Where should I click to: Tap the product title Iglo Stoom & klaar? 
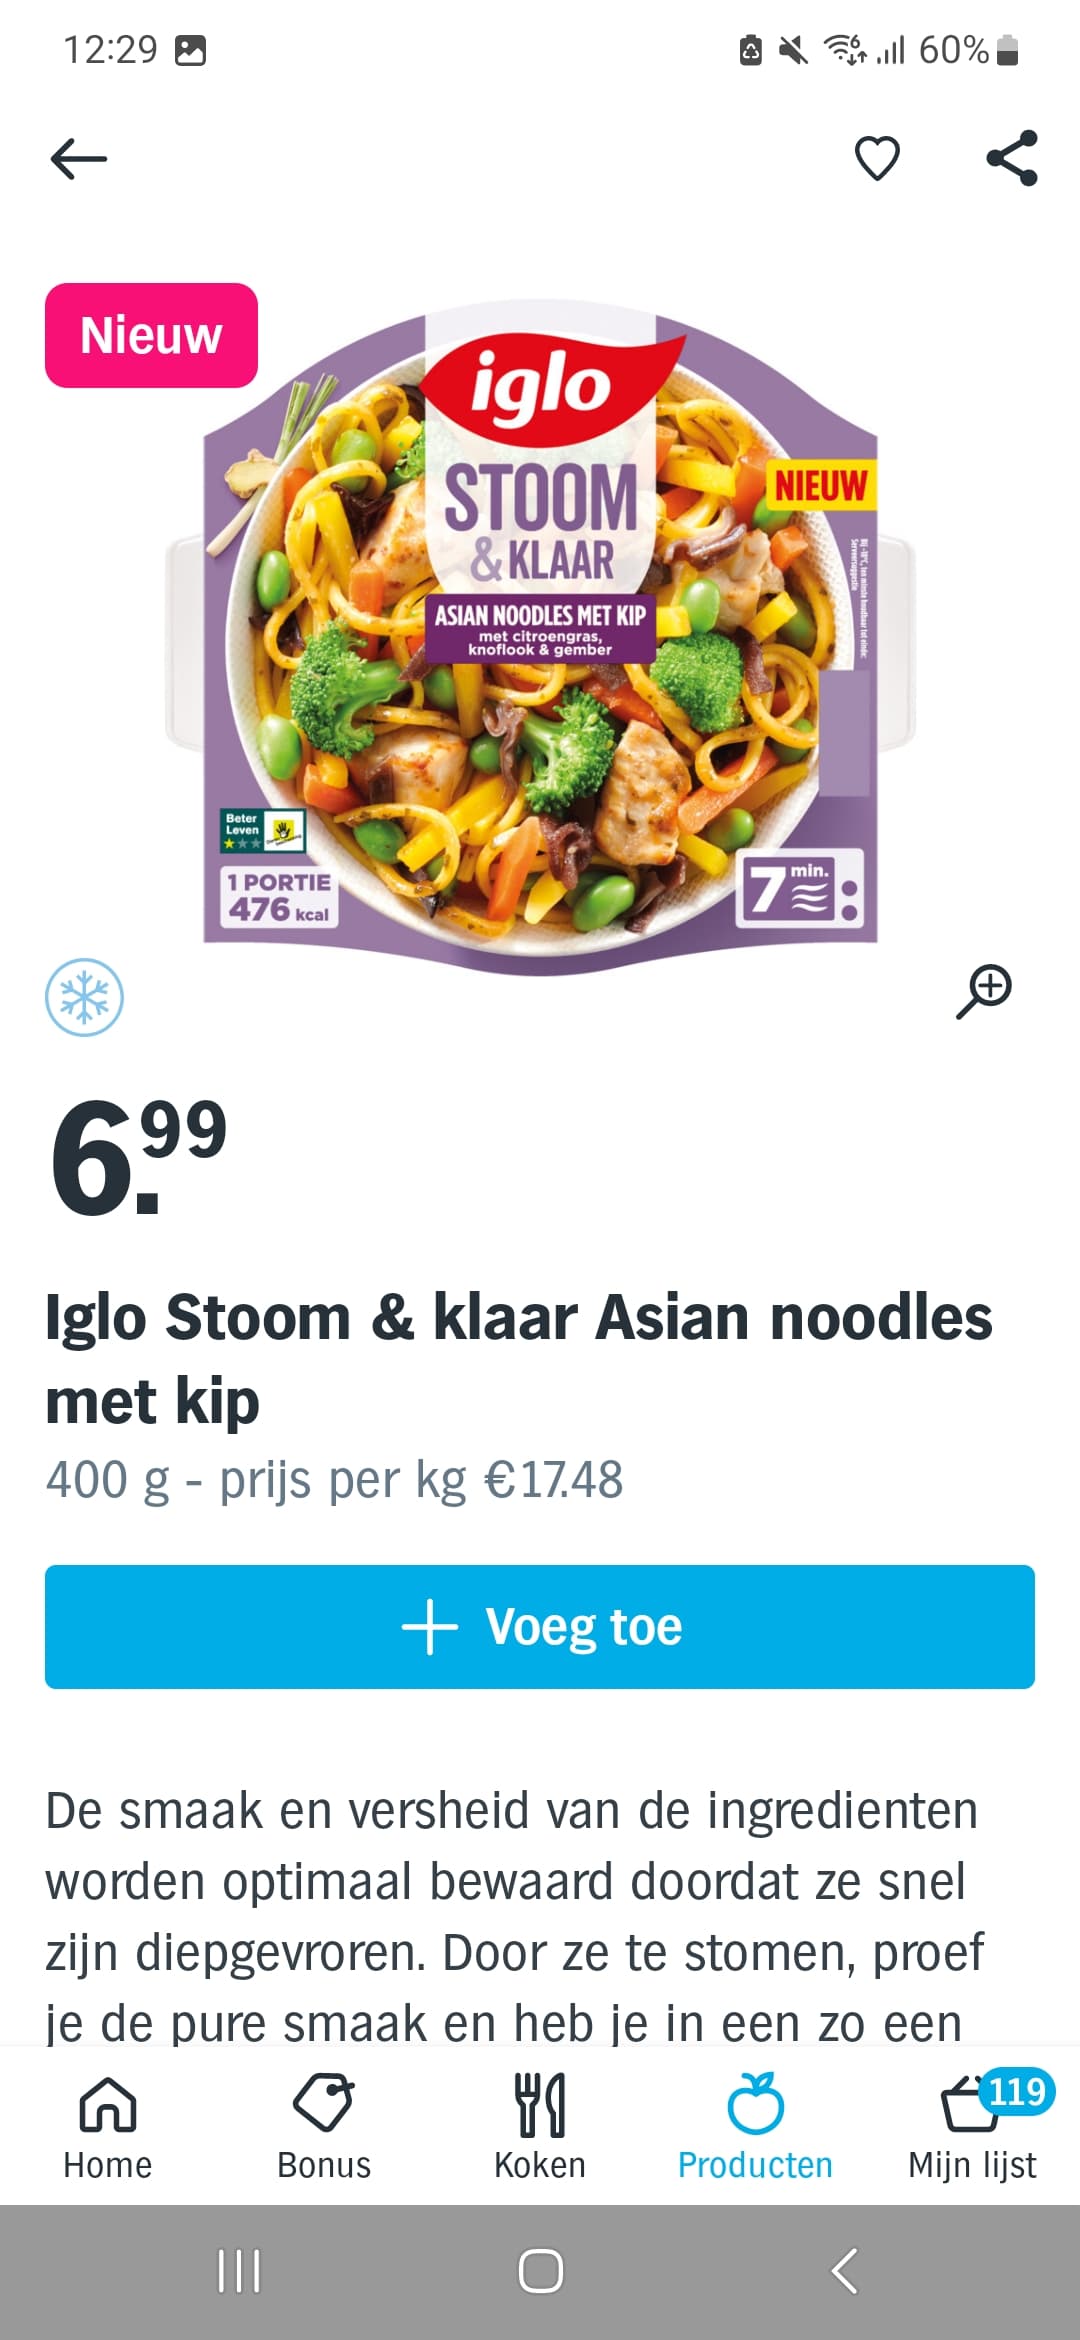coord(519,1358)
